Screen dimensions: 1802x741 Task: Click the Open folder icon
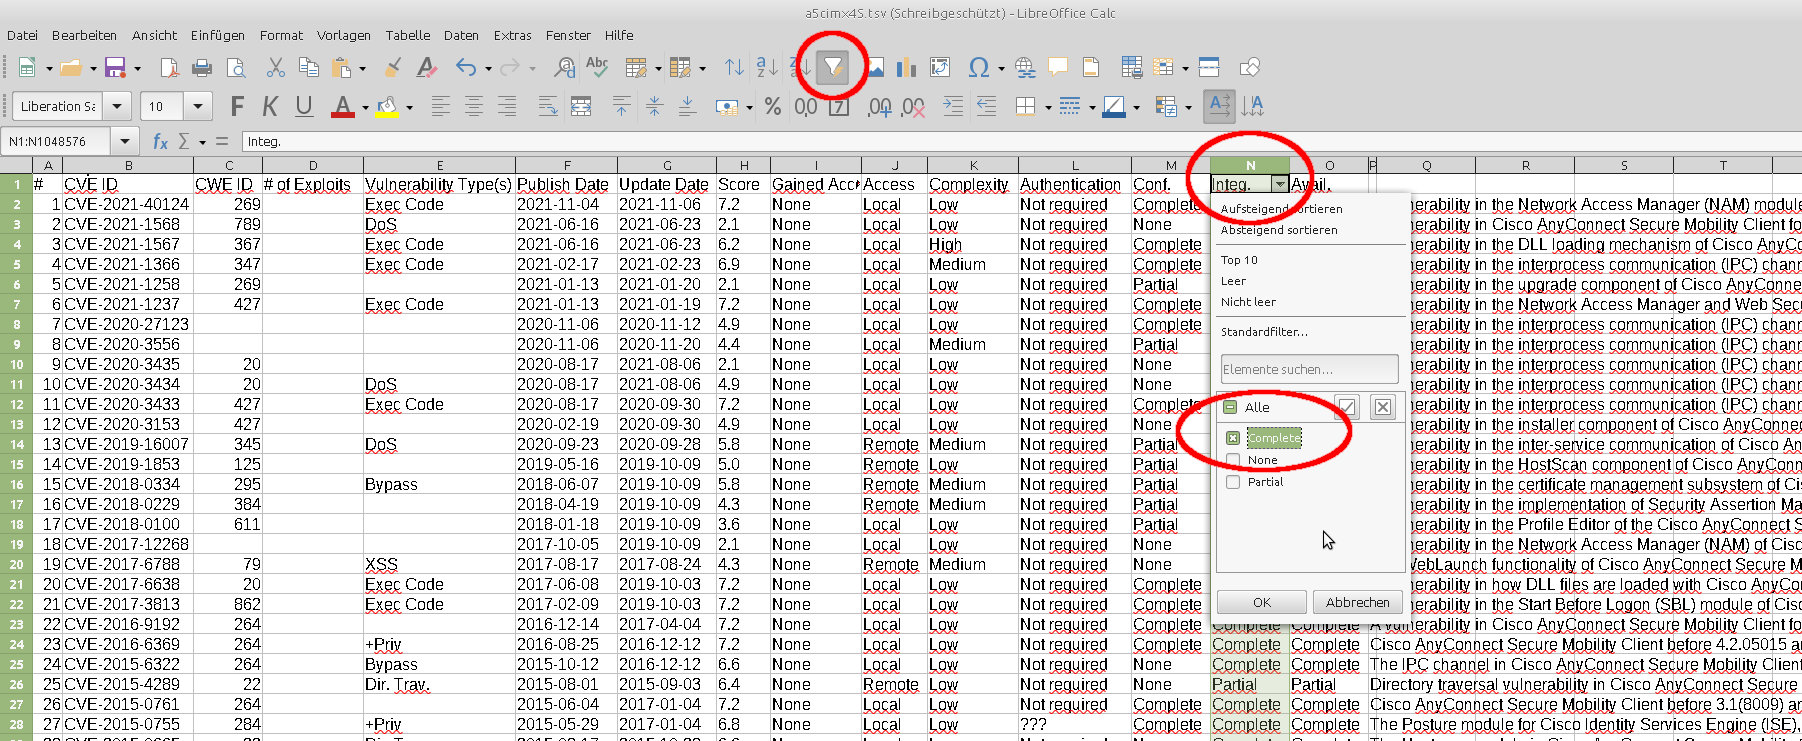coord(70,67)
